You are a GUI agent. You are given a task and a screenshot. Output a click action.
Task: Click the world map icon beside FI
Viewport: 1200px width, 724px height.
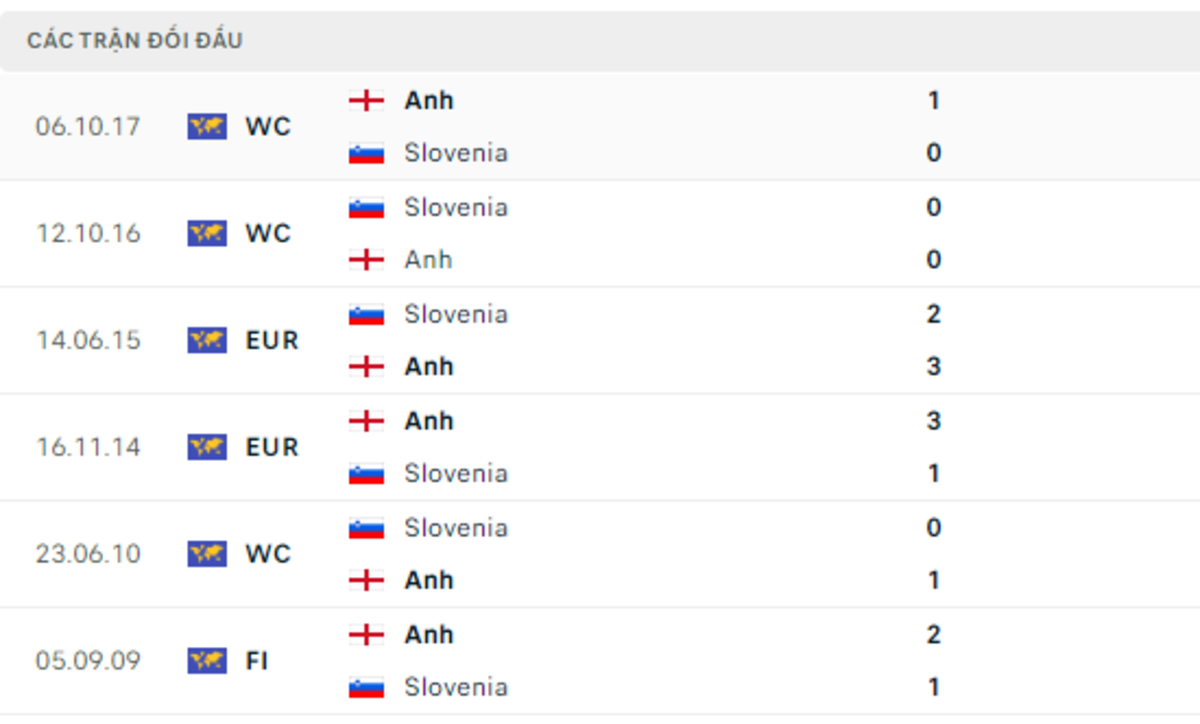[207, 661]
